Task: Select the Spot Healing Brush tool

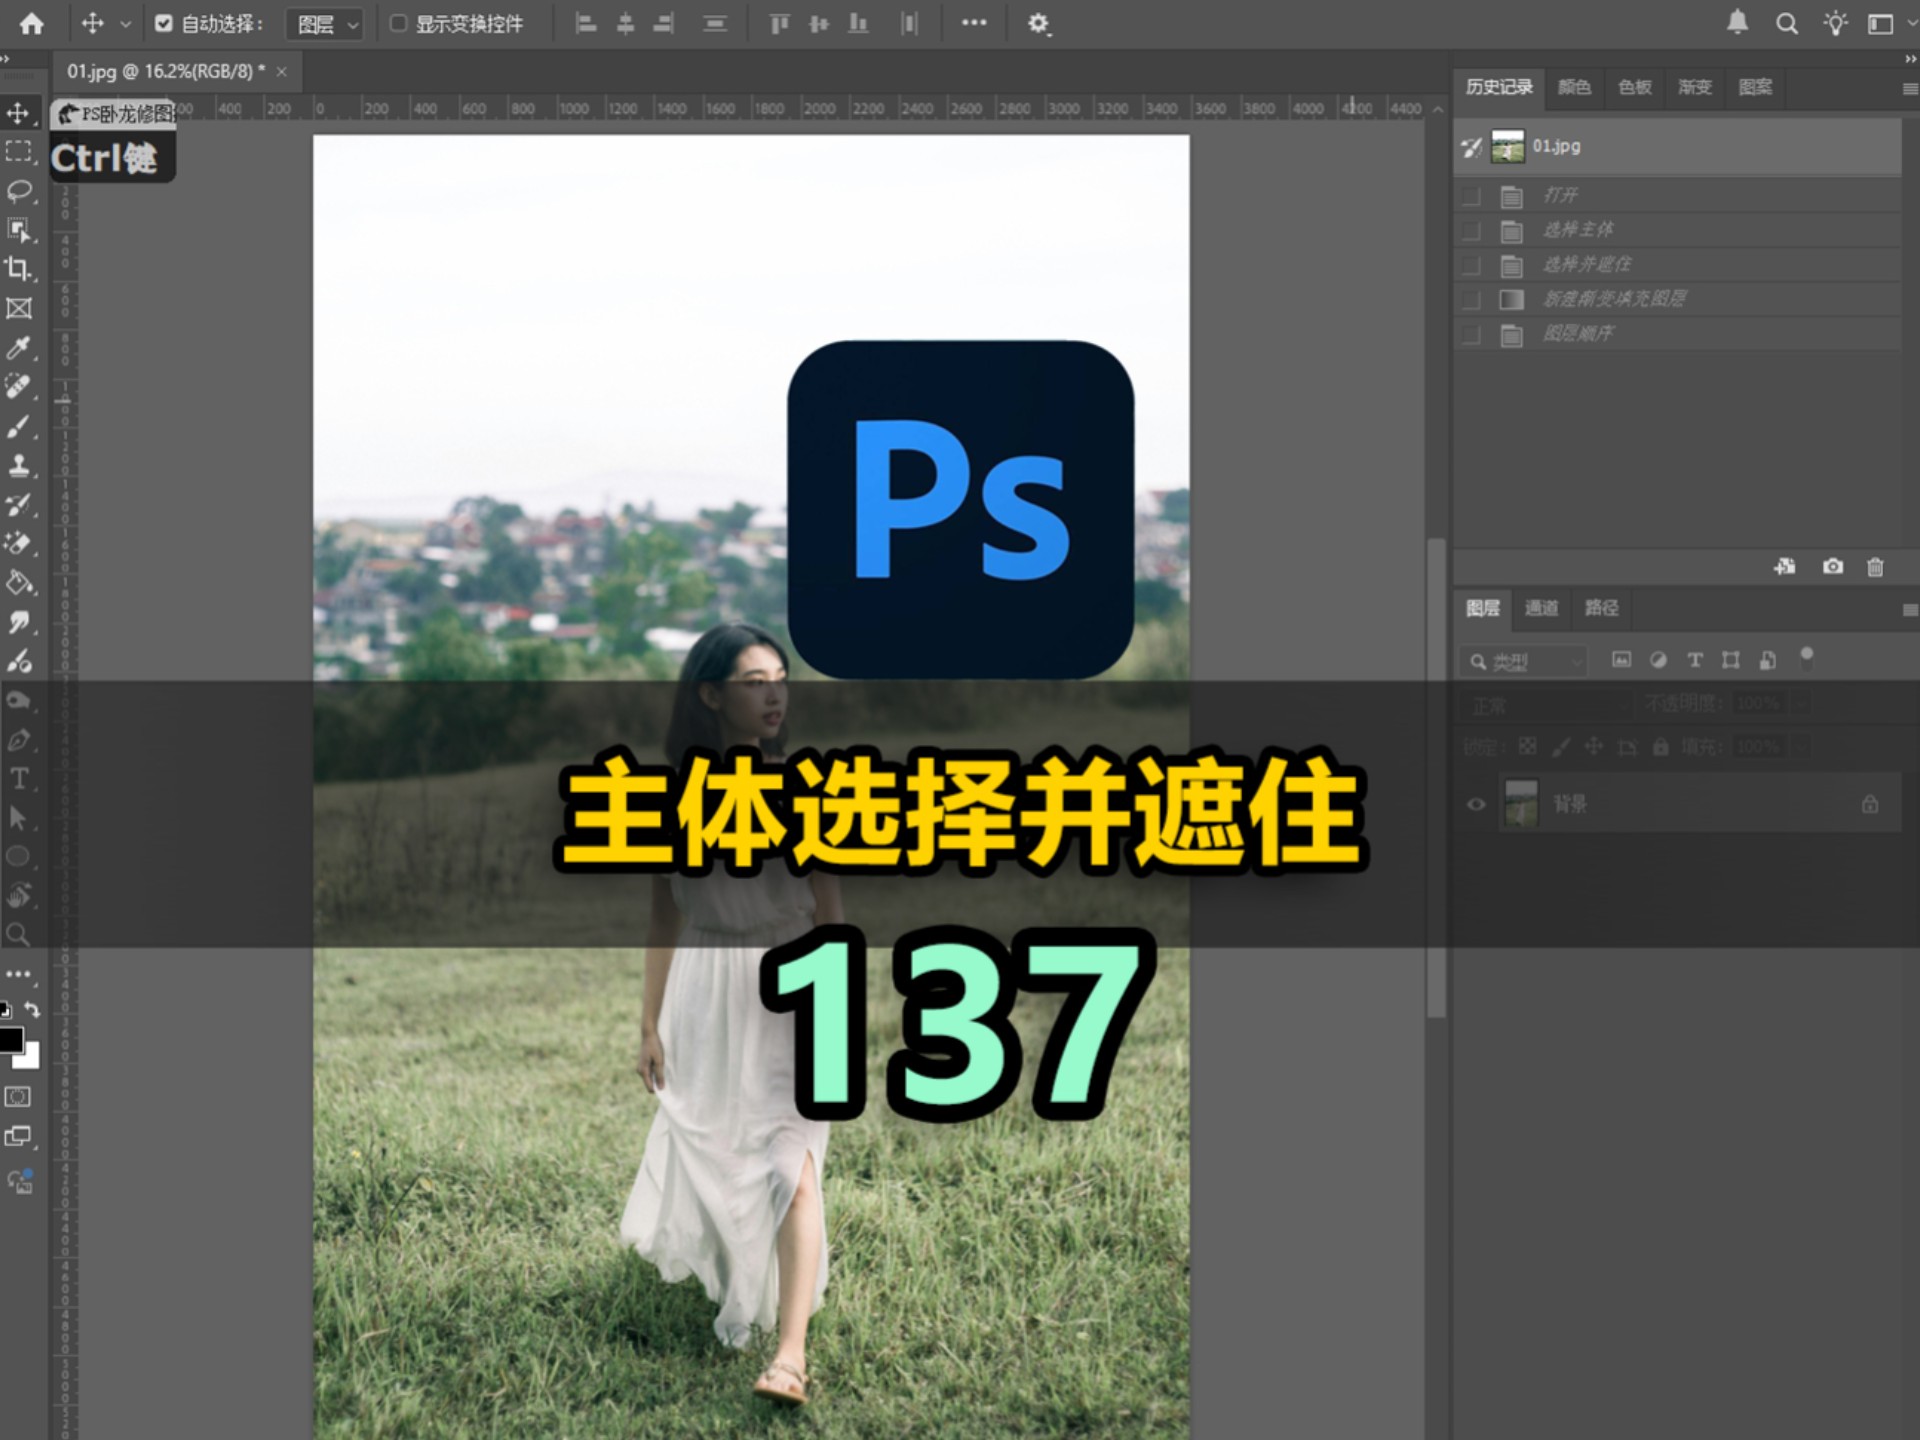Action: 18,386
